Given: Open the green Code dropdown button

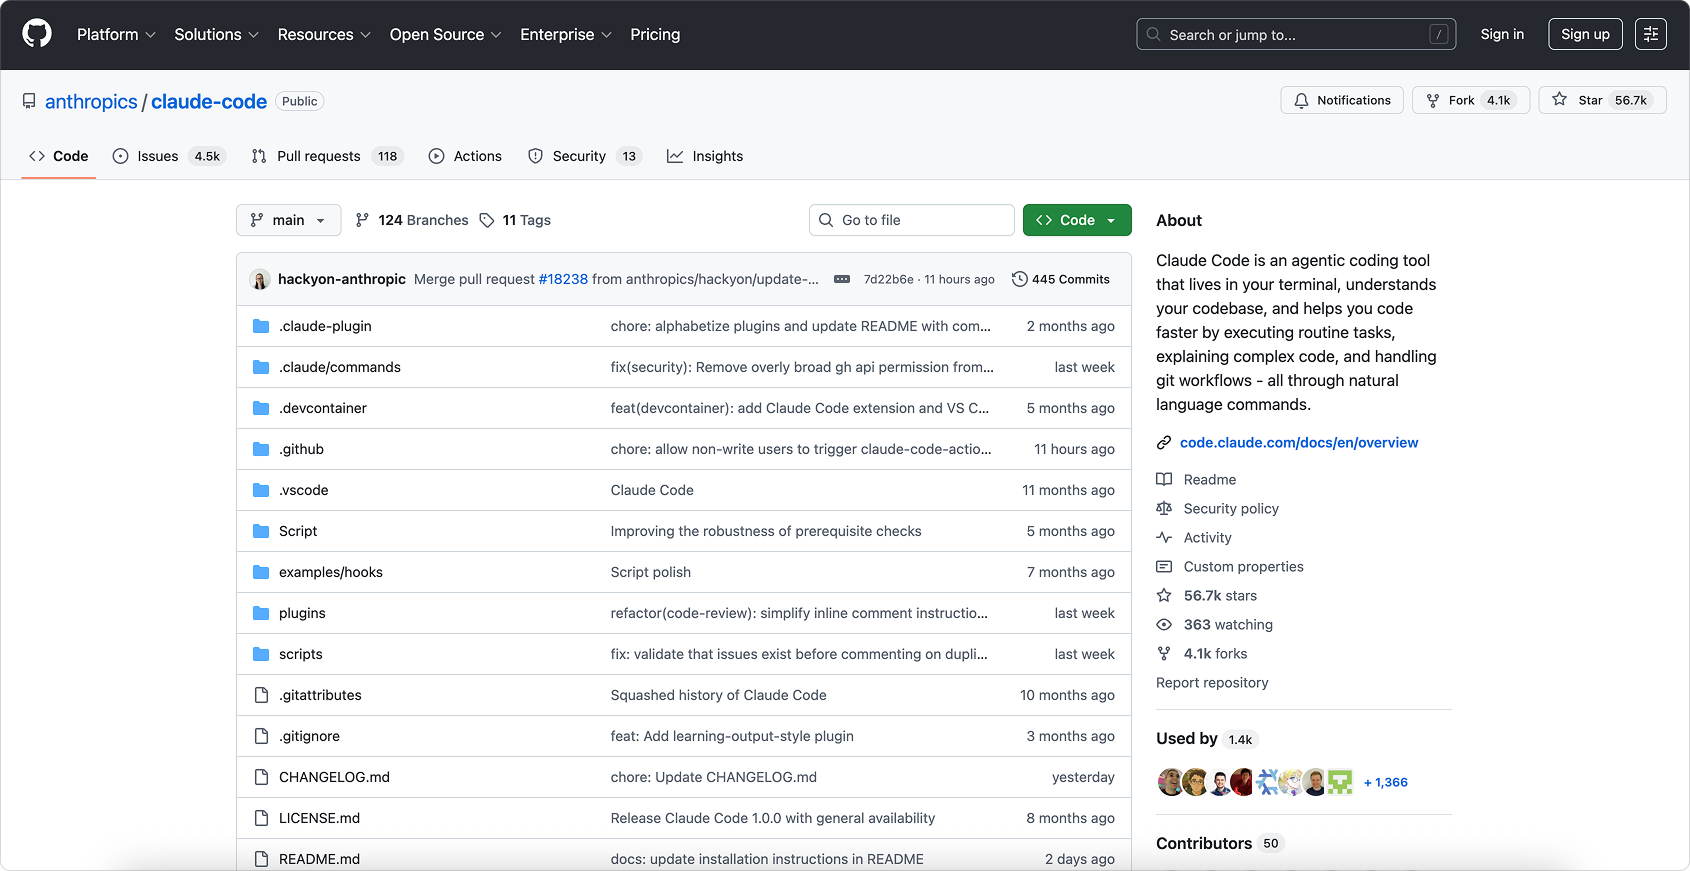Looking at the screenshot, I should coord(1077,220).
